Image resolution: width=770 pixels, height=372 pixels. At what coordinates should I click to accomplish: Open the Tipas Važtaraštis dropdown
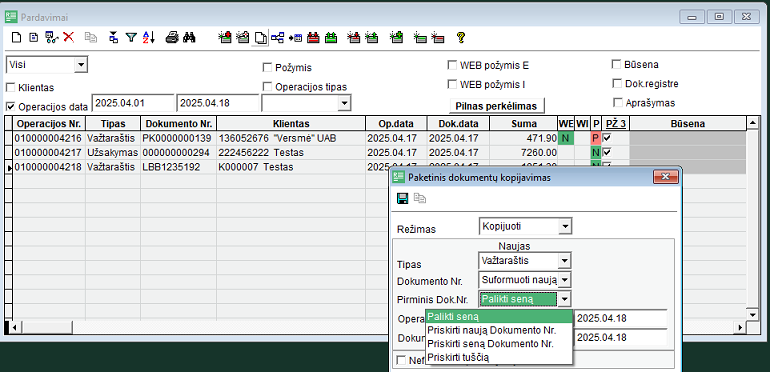point(566,260)
